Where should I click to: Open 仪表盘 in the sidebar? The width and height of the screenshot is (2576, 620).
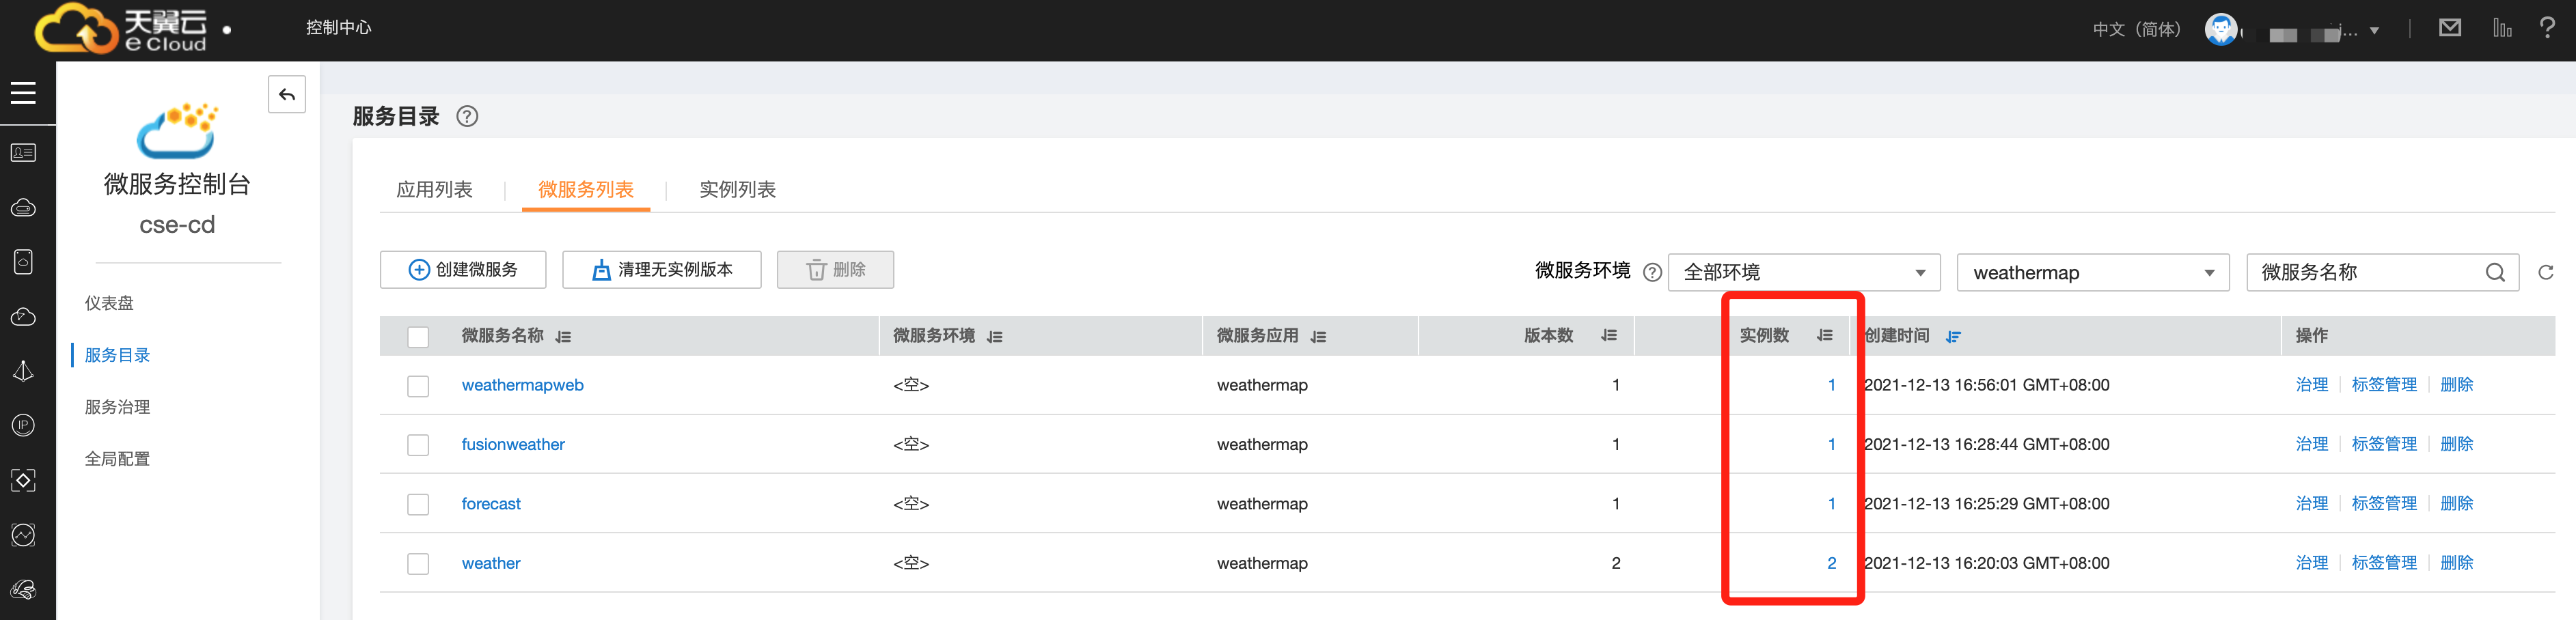[x=109, y=303]
